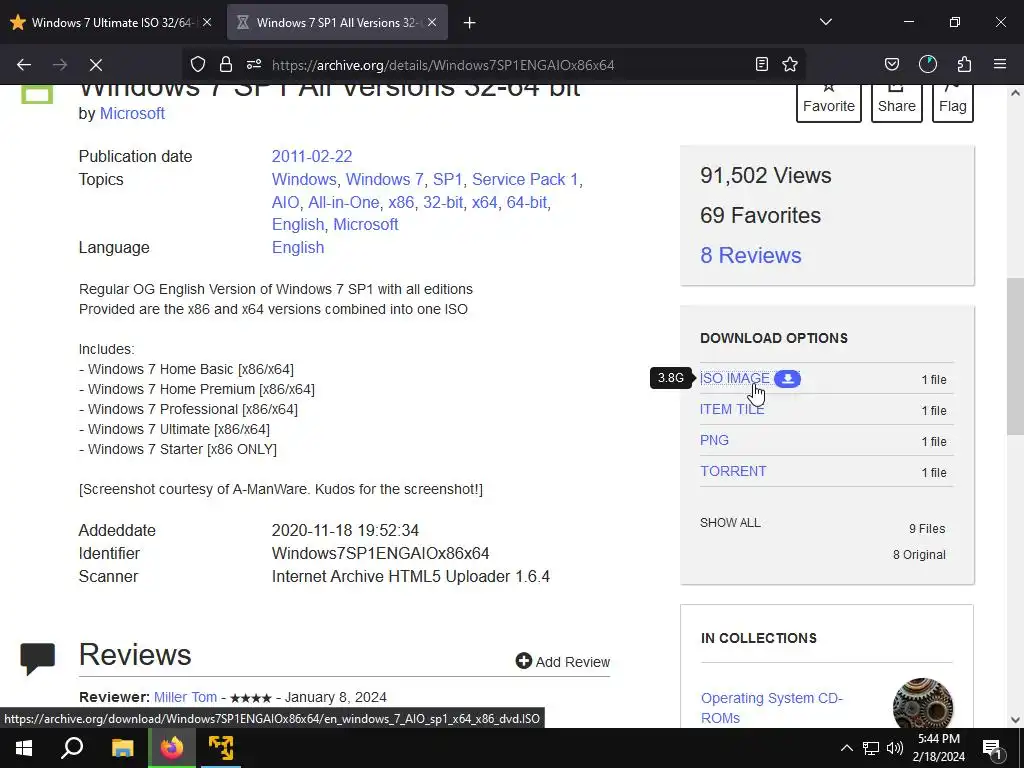Open the yellow app icon in taskbar
The width and height of the screenshot is (1024, 768).
[221, 748]
